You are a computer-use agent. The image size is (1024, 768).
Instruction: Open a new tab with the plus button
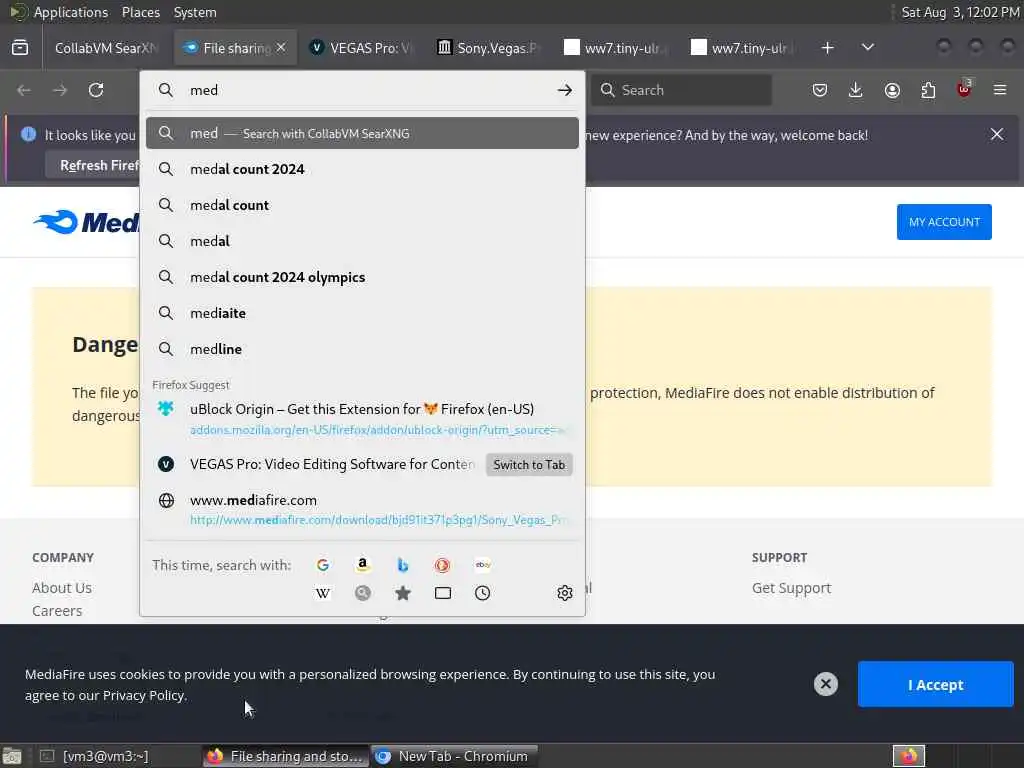827,48
